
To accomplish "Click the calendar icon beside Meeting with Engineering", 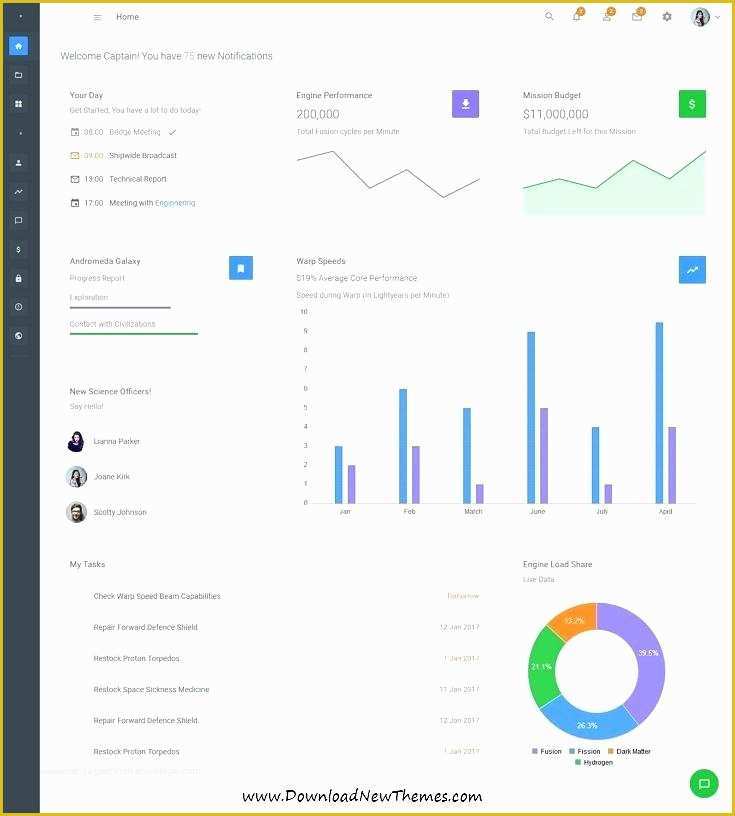I will 75,203.
